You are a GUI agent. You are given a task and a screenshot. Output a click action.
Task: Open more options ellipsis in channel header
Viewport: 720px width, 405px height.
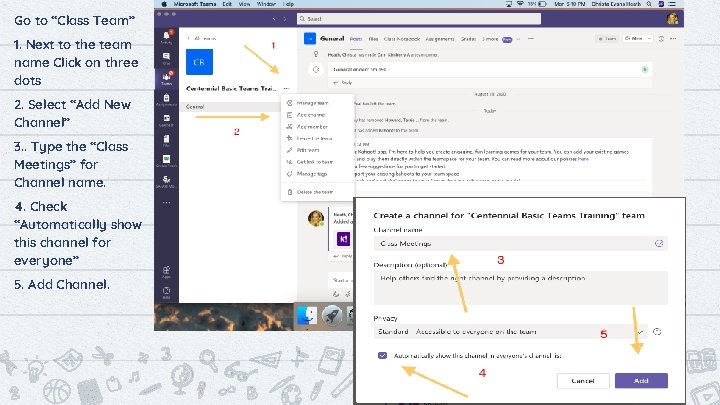[x=673, y=39]
